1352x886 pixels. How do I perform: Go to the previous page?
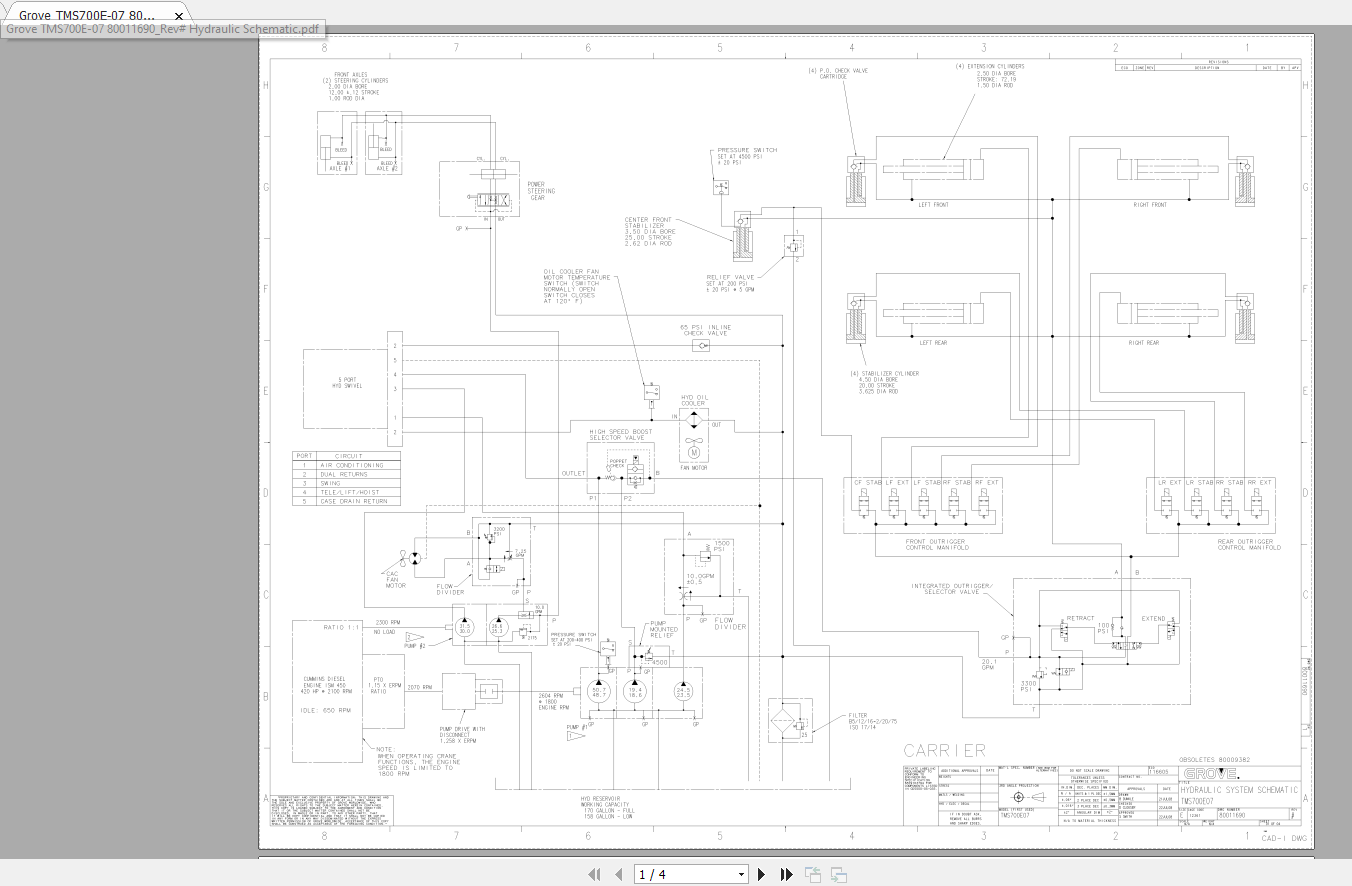click(618, 874)
